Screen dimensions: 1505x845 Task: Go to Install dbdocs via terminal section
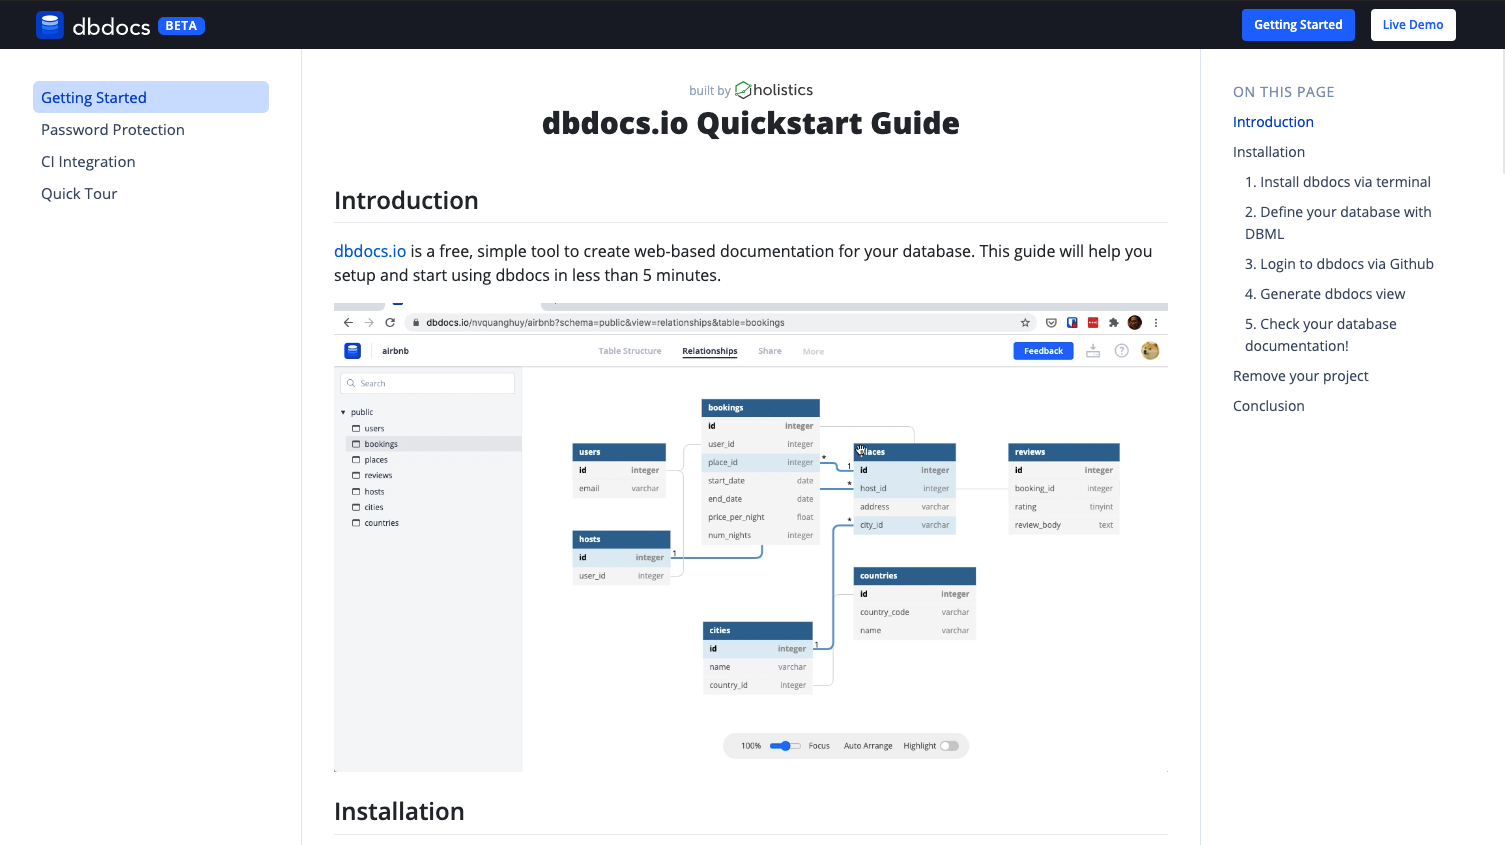[x=1338, y=182]
